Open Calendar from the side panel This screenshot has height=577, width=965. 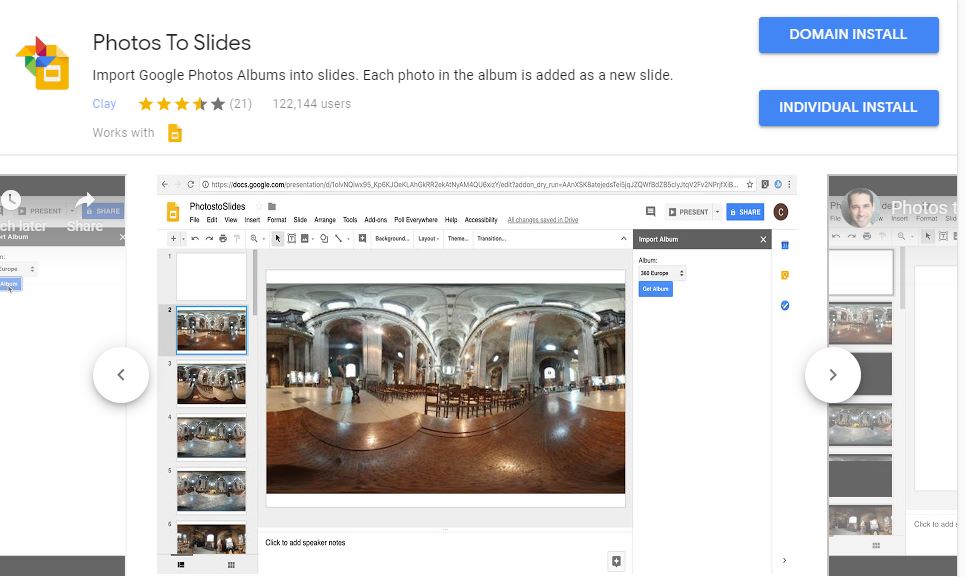[784, 245]
